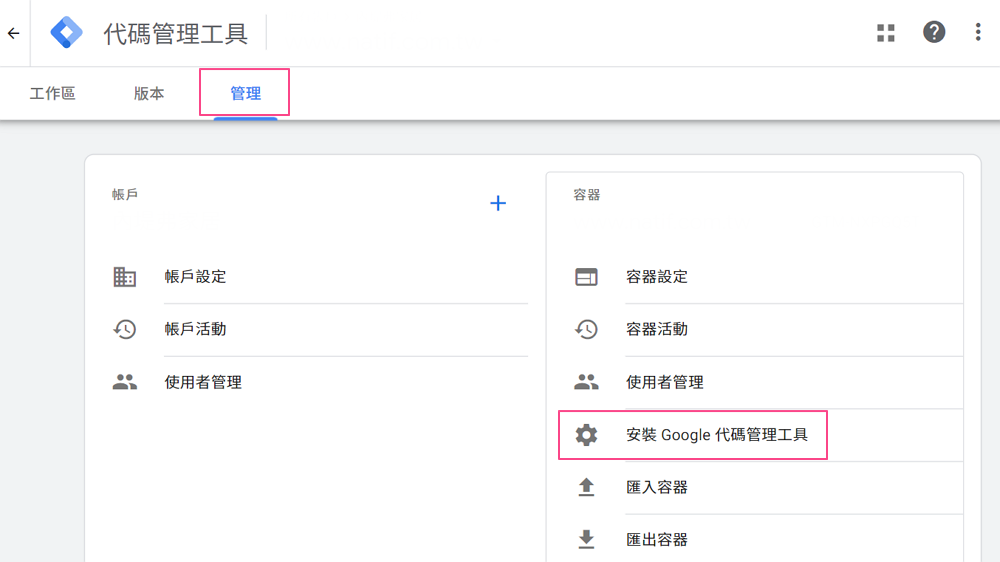Switch to the 工作區 tab
The height and width of the screenshot is (562, 1000).
point(52,94)
